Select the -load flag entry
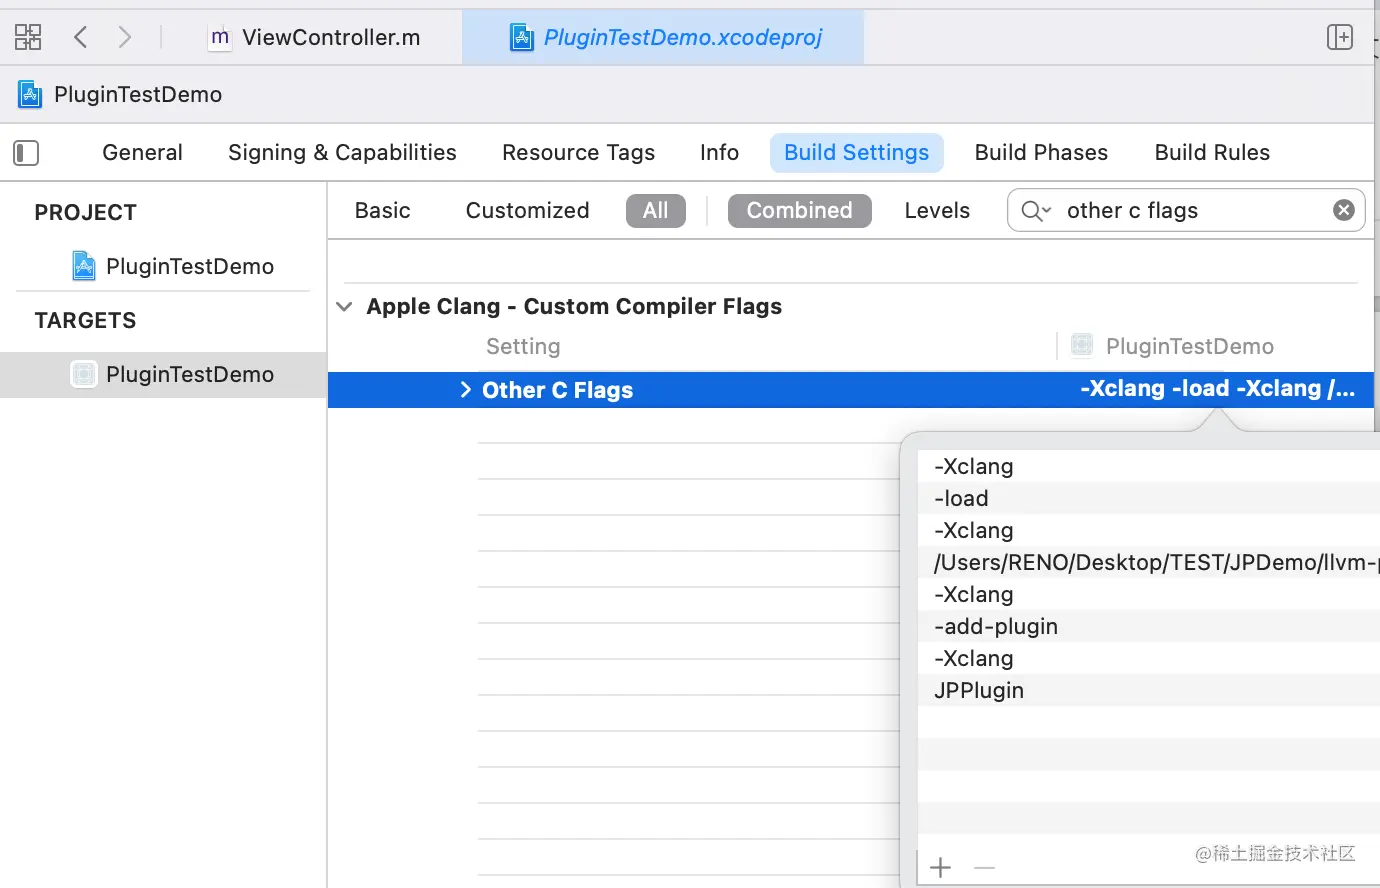1380x888 pixels. (1148, 498)
